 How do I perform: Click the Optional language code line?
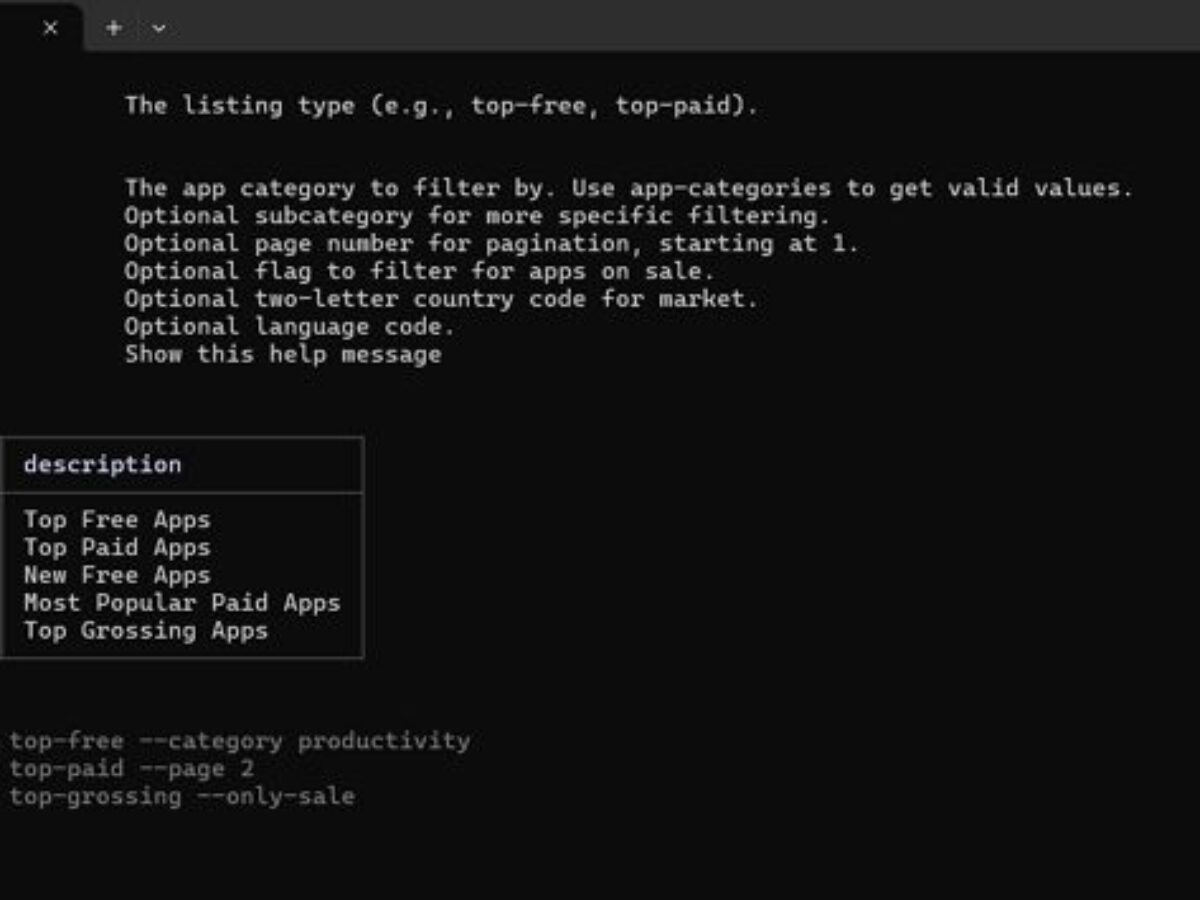[x=289, y=327]
